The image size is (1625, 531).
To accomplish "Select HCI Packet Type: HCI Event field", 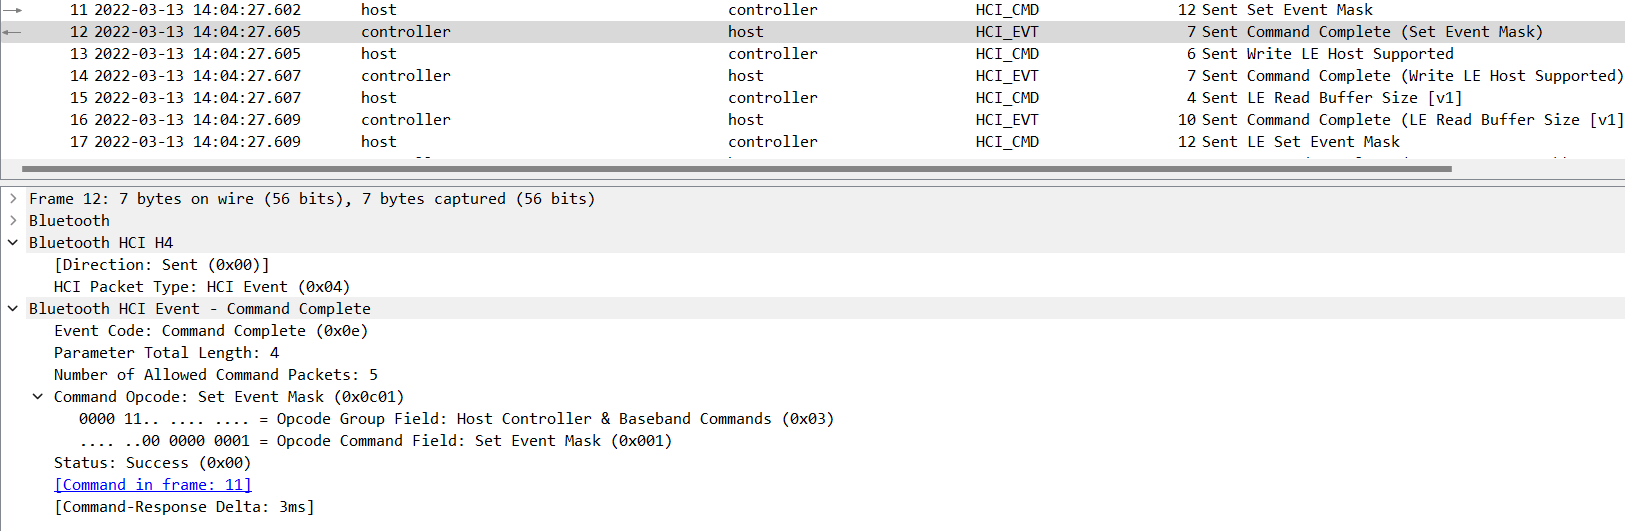I will (202, 287).
